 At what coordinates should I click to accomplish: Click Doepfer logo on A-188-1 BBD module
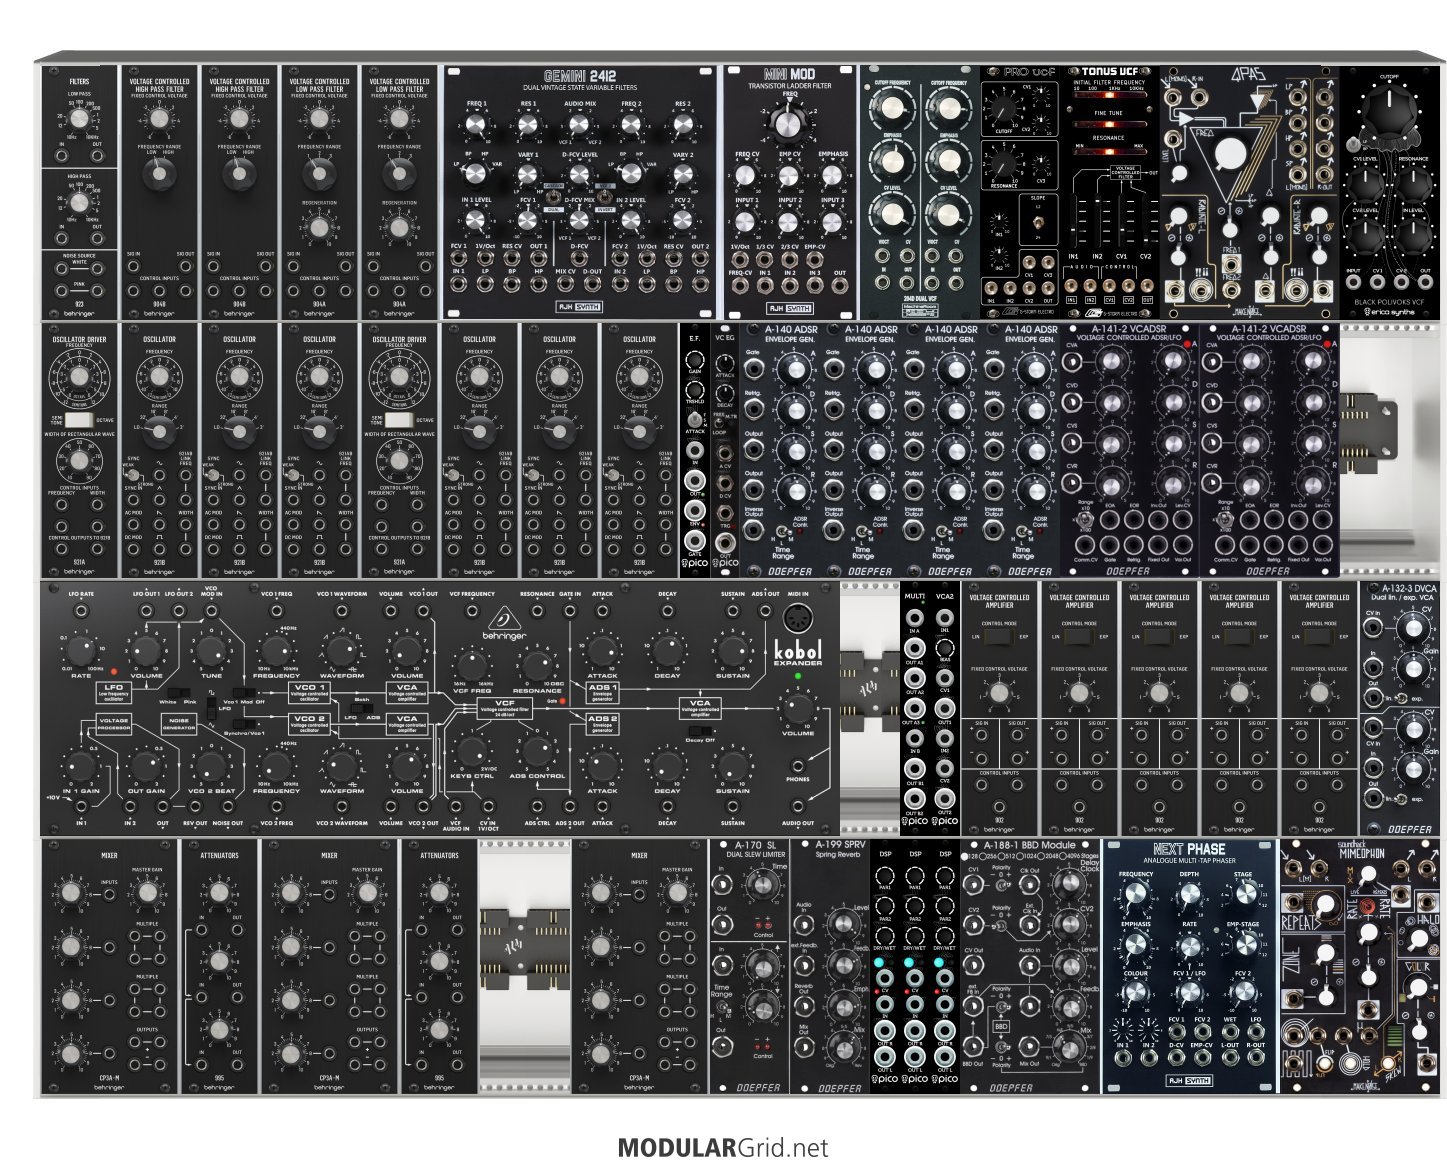[1011, 1088]
